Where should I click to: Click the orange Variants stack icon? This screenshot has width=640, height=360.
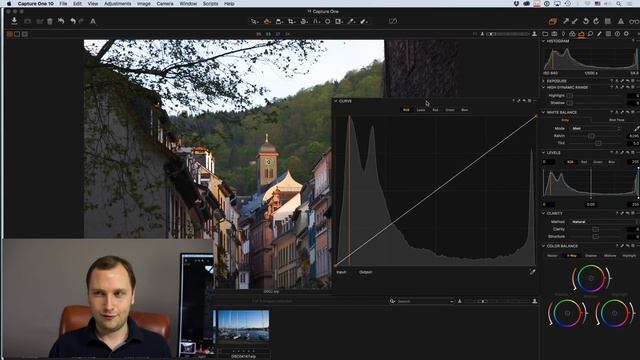[553, 21]
